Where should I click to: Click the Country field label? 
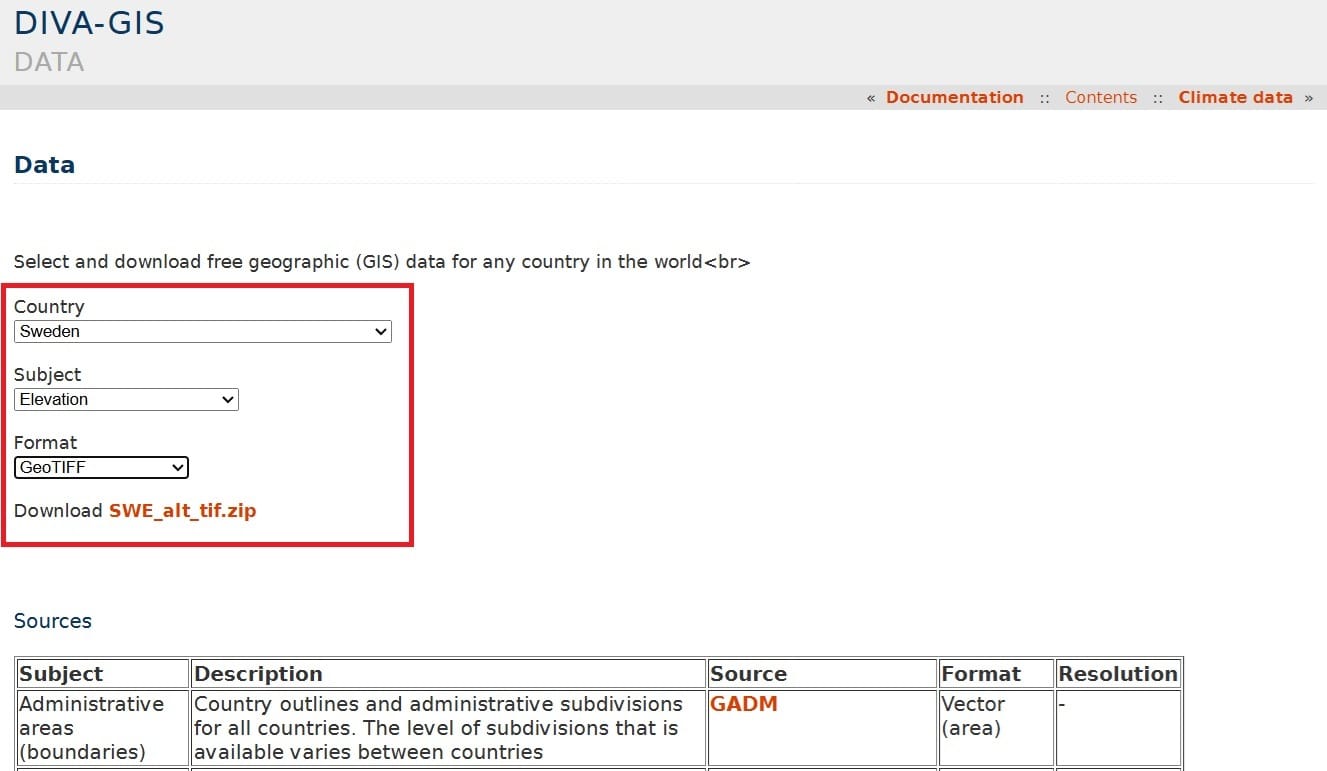pyautogui.click(x=49, y=307)
